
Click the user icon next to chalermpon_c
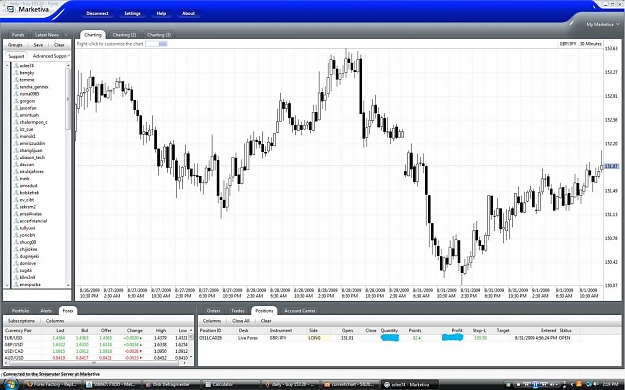click(x=16, y=122)
